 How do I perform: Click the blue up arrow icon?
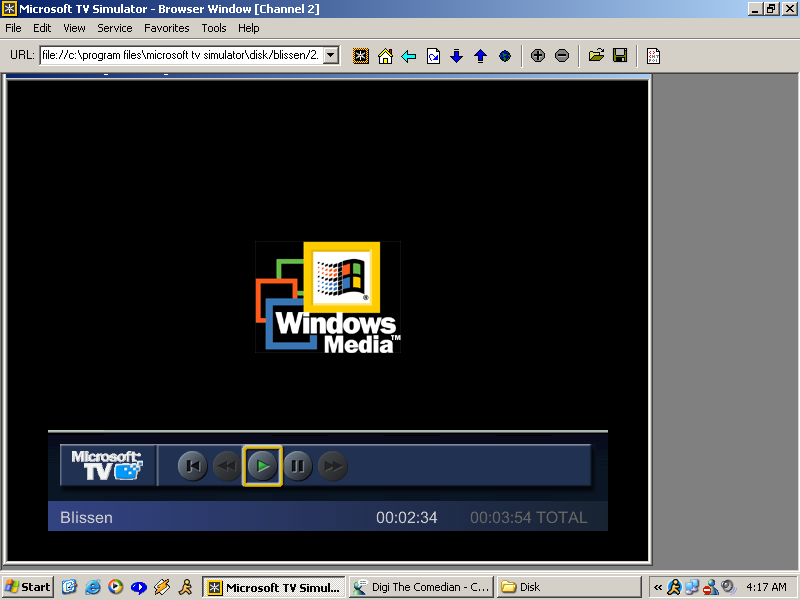coord(480,56)
